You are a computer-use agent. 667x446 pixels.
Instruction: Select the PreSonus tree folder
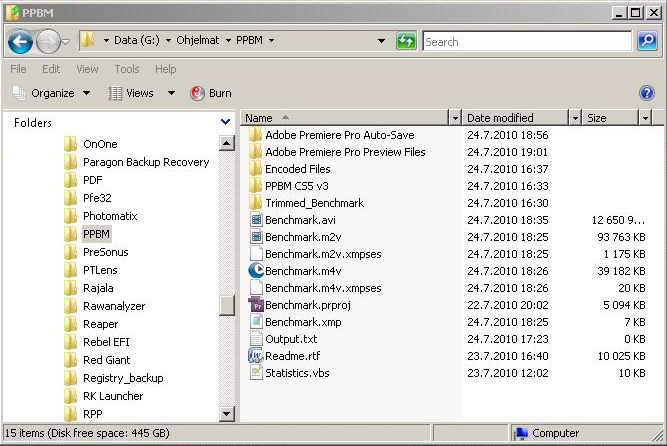pos(105,252)
